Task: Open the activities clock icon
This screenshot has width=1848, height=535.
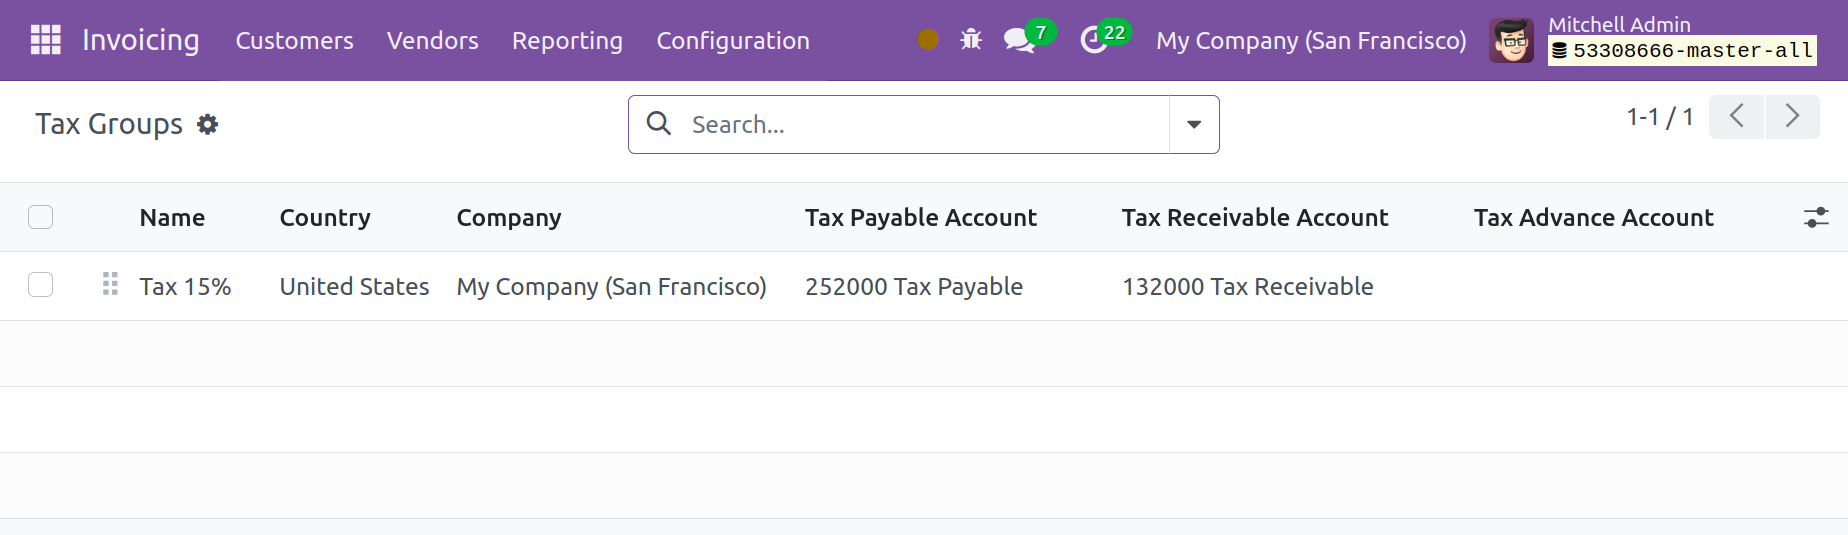Action: click(1094, 40)
